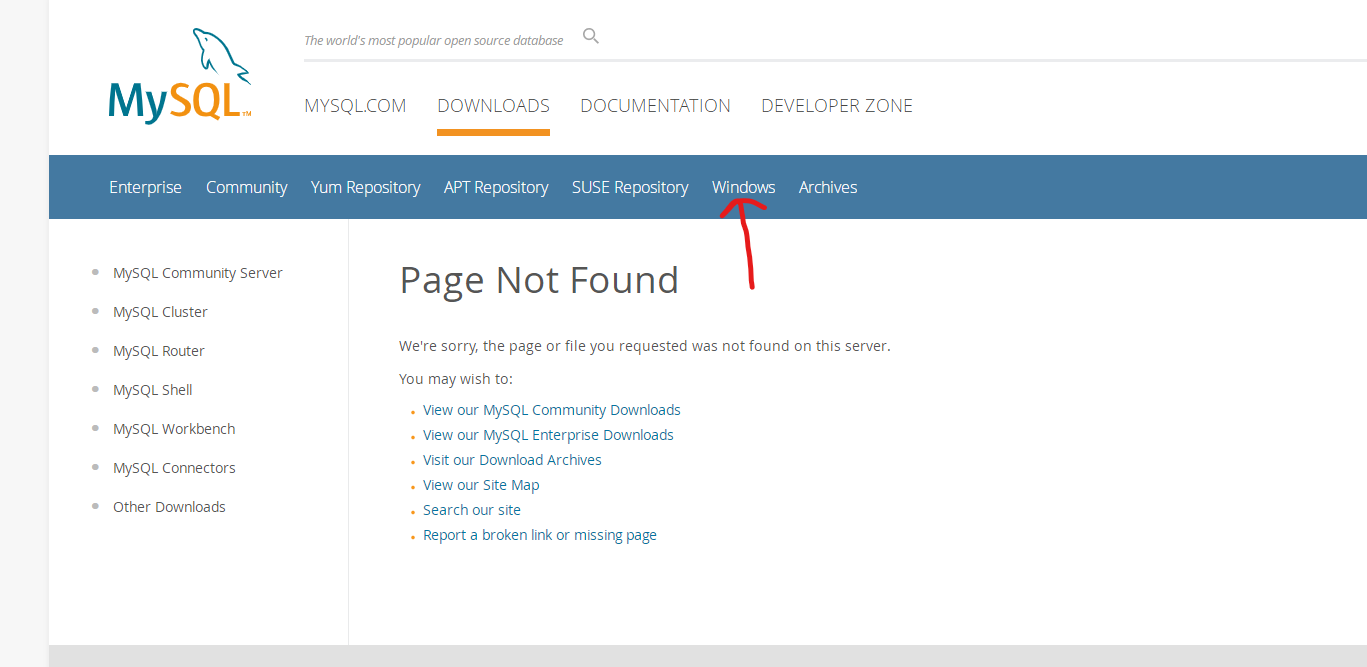Click the Page Not Found heading
This screenshot has height=667, width=1367.
539,280
